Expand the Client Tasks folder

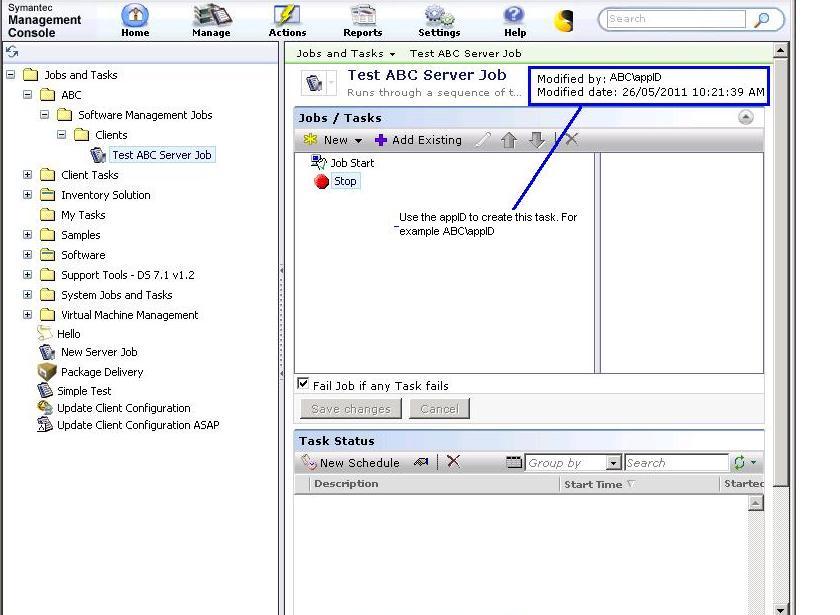[x=27, y=175]
